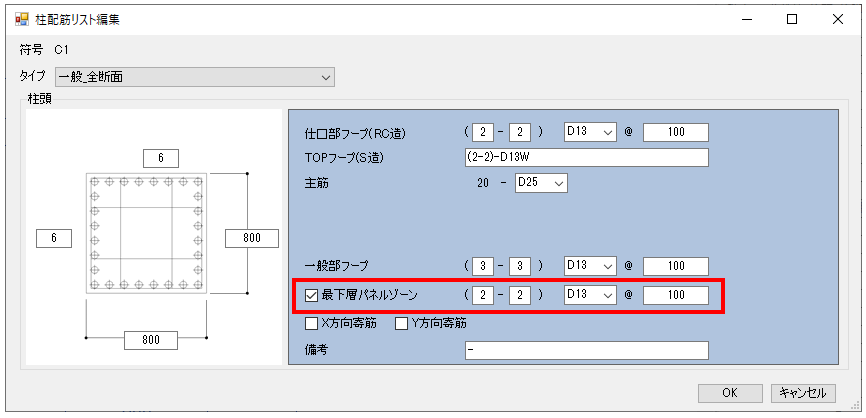This screenshot has width=866, height=418.
Task: Maximize the 柱配筋リスト編集 window
Action: pos(792,19)
